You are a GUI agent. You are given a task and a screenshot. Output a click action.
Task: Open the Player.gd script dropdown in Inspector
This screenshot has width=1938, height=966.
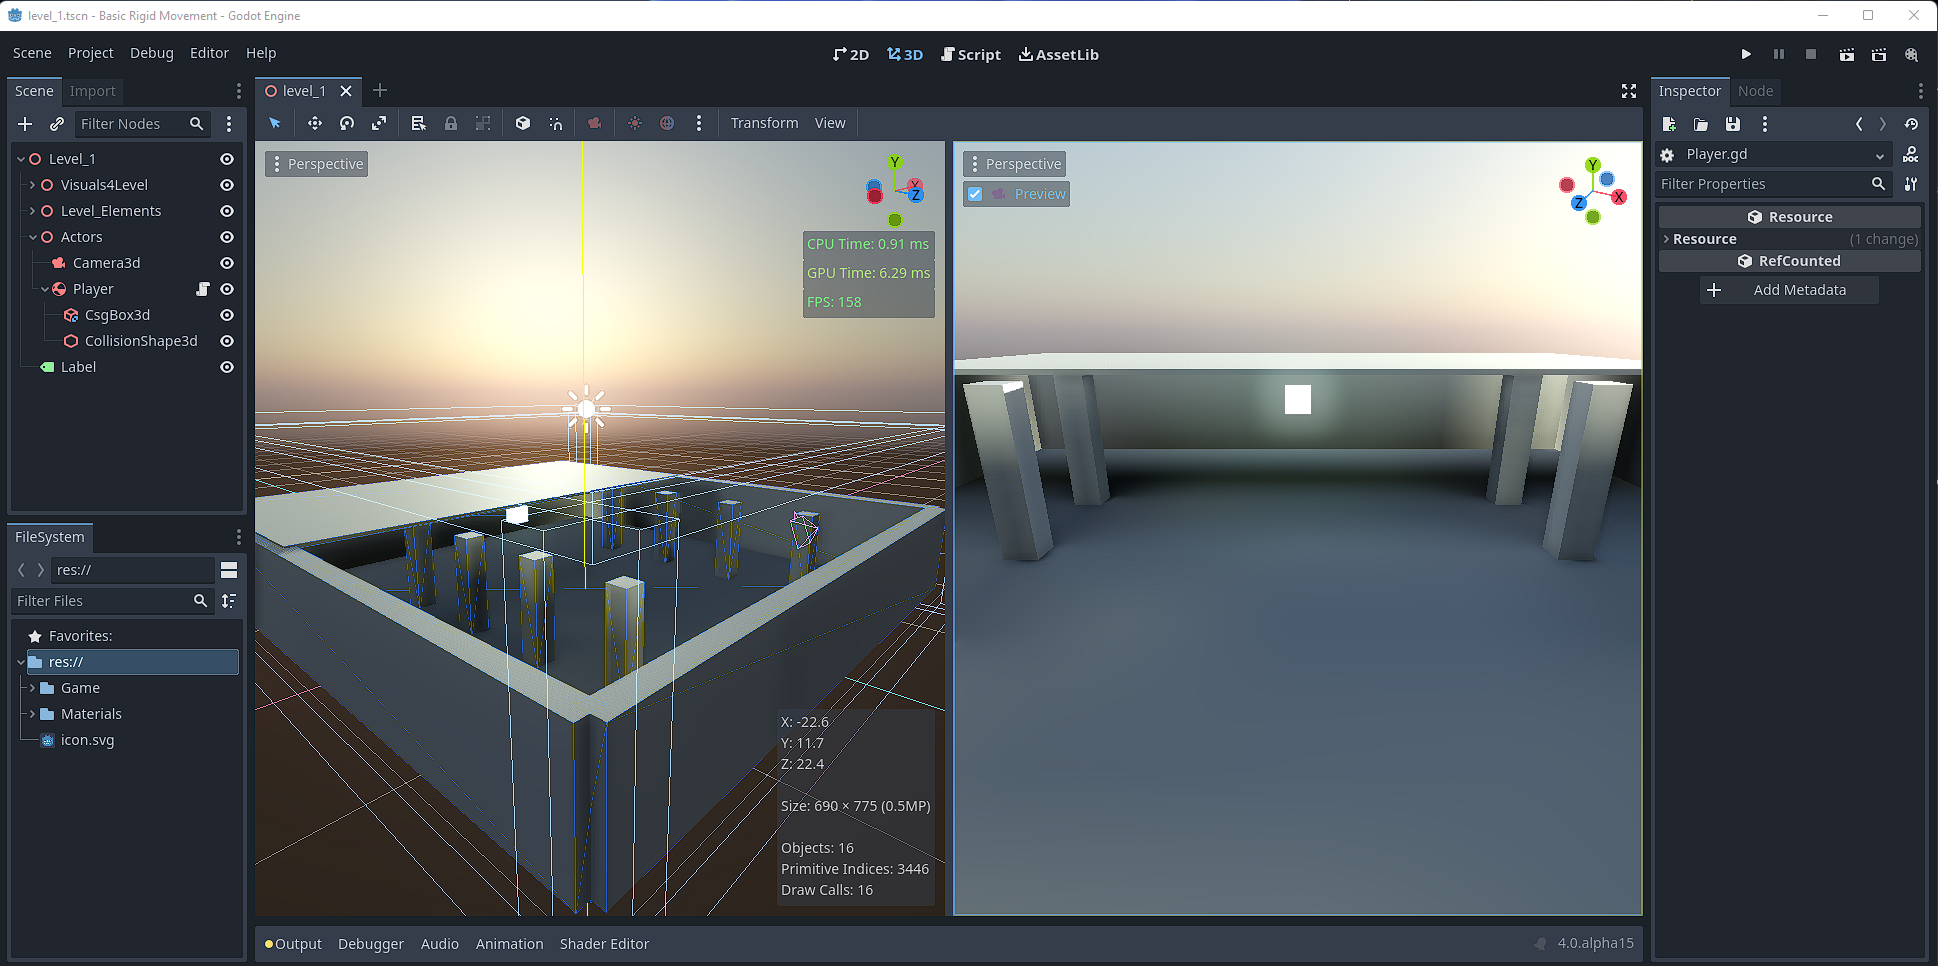[1878, 154]
